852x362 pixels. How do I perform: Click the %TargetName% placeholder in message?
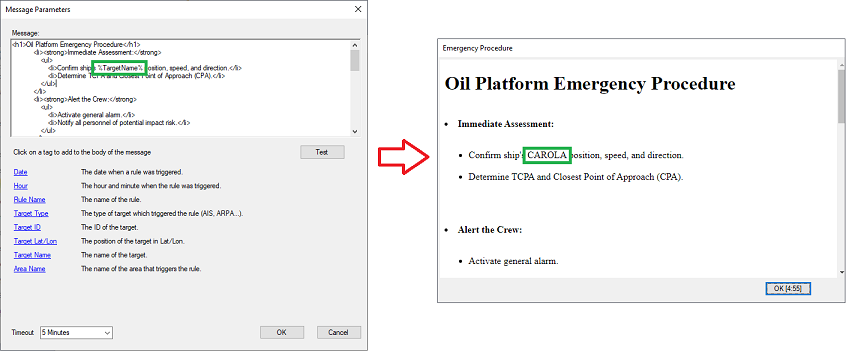click(x=120, y=68)
